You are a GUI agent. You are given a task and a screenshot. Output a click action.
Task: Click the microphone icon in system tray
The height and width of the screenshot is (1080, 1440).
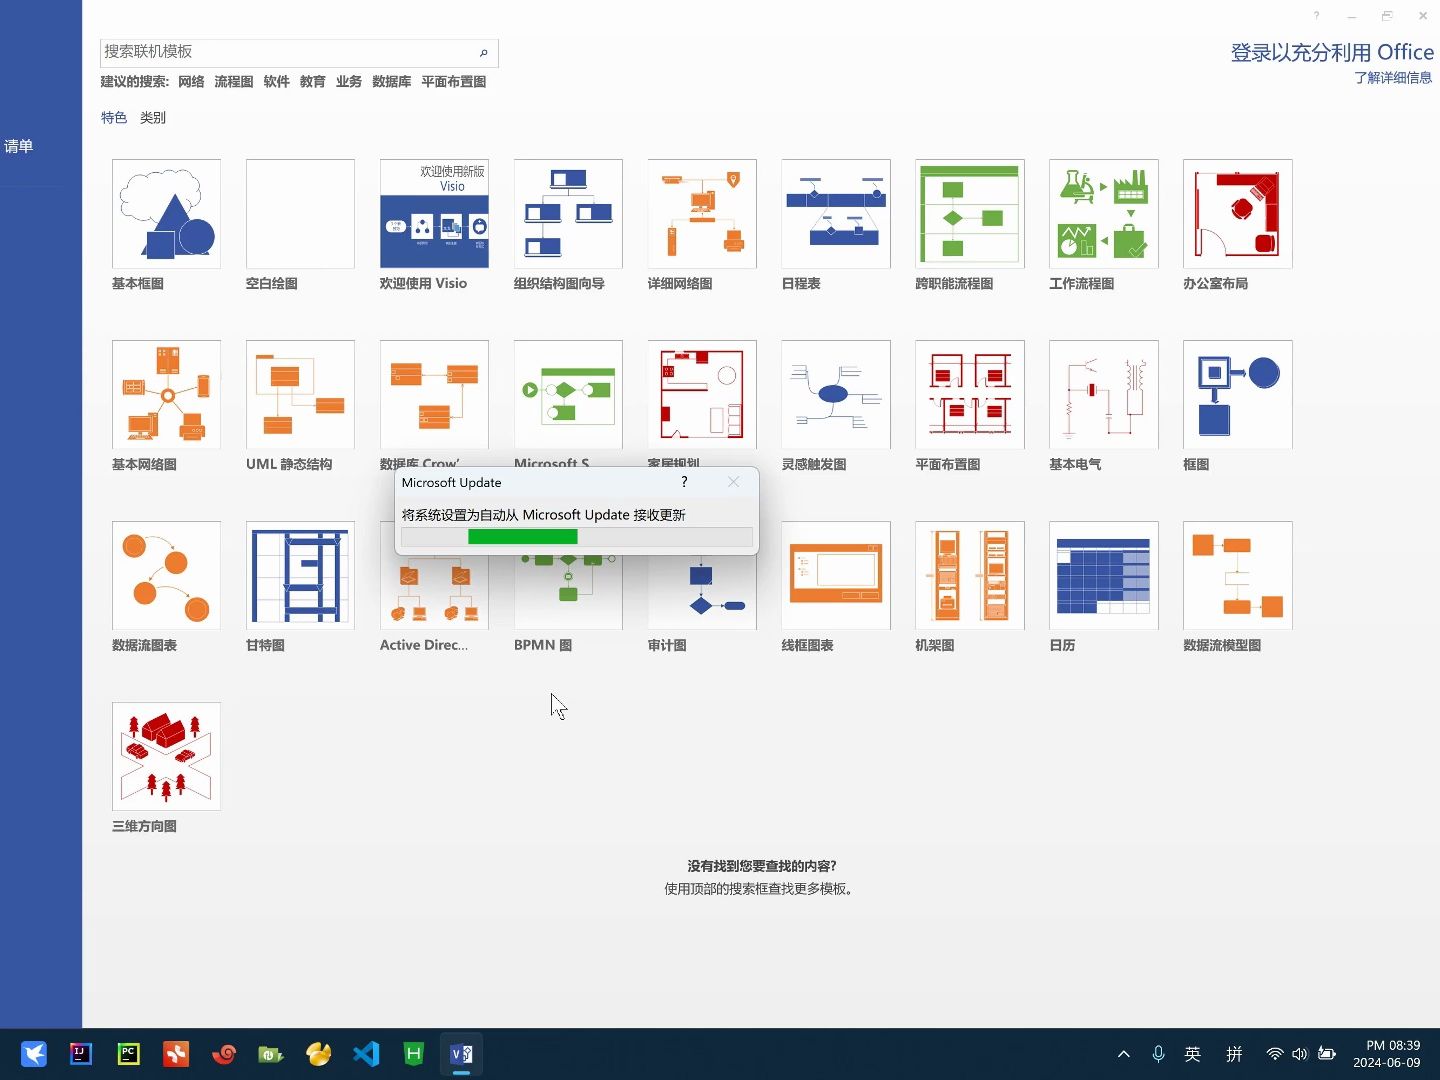pos(1158,1054)
